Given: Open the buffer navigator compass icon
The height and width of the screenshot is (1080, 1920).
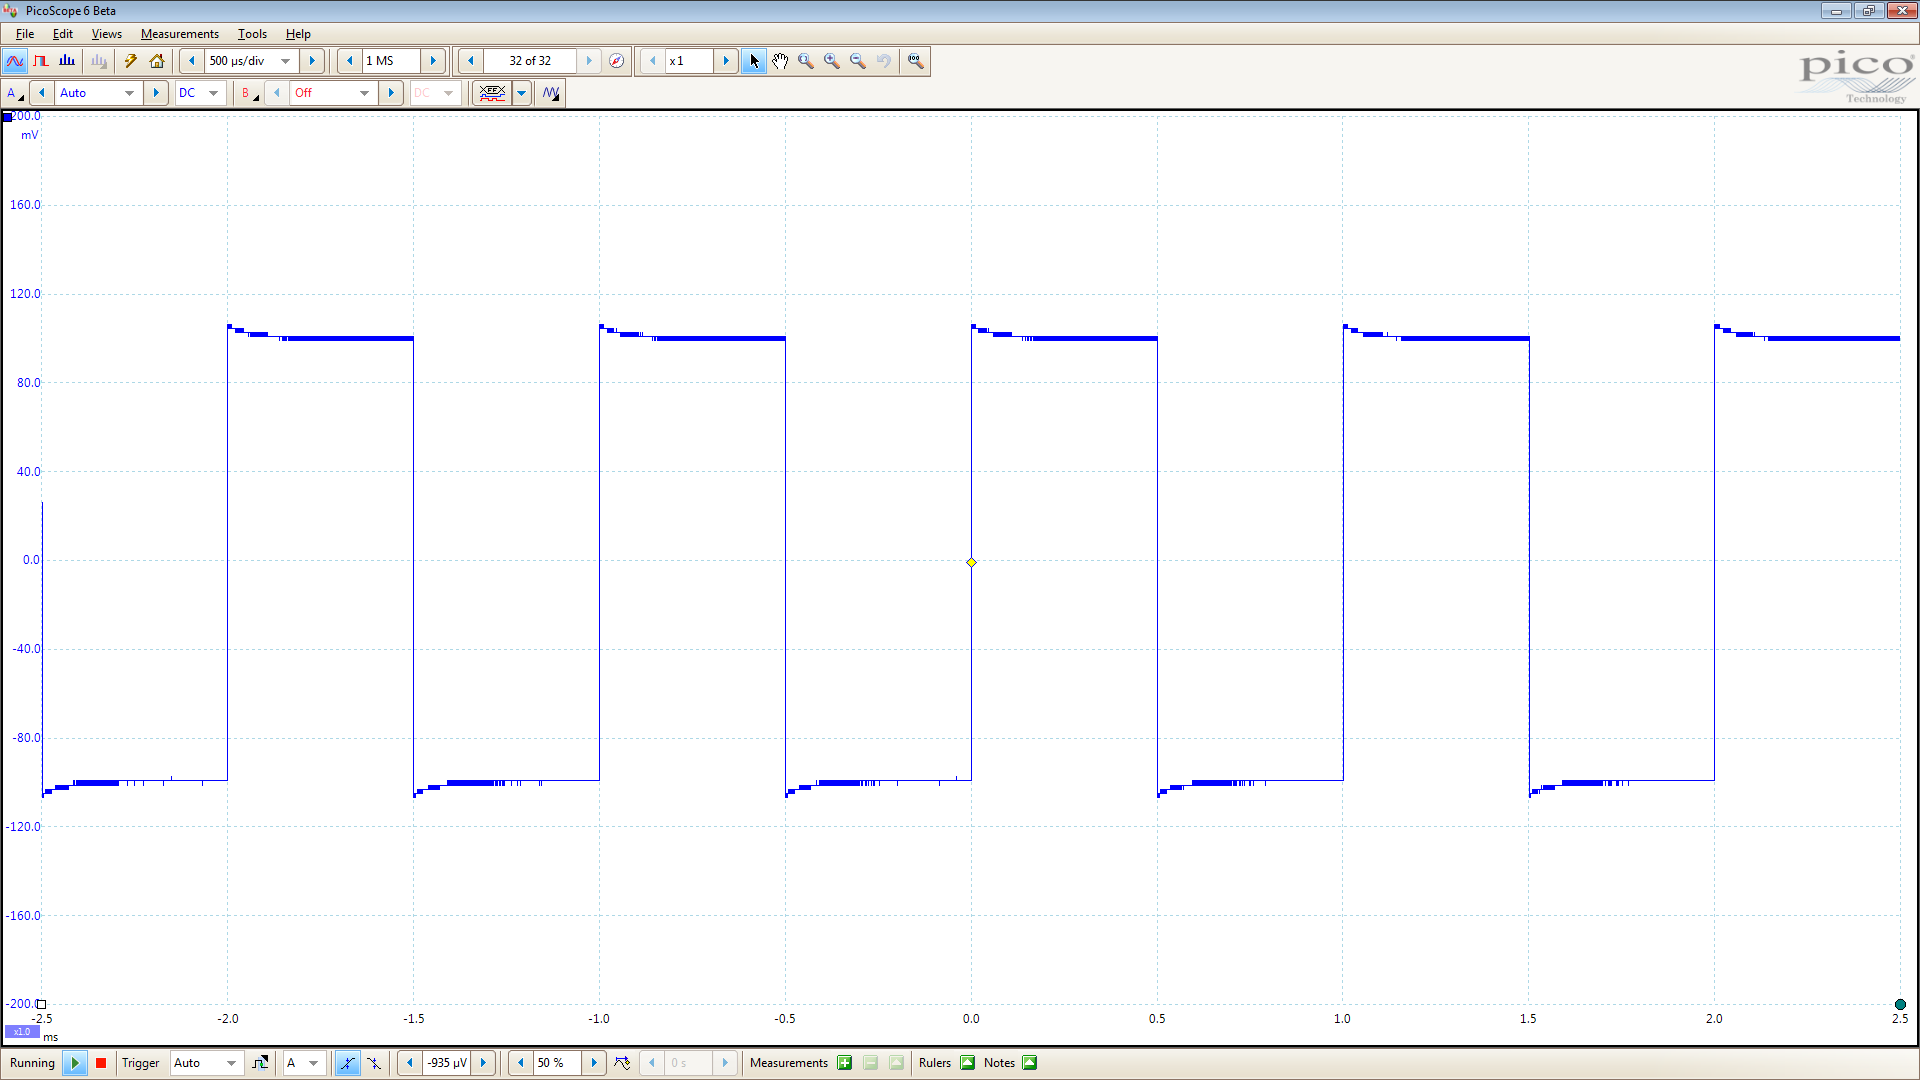Looking at the screenshot, I should (617, 61).
